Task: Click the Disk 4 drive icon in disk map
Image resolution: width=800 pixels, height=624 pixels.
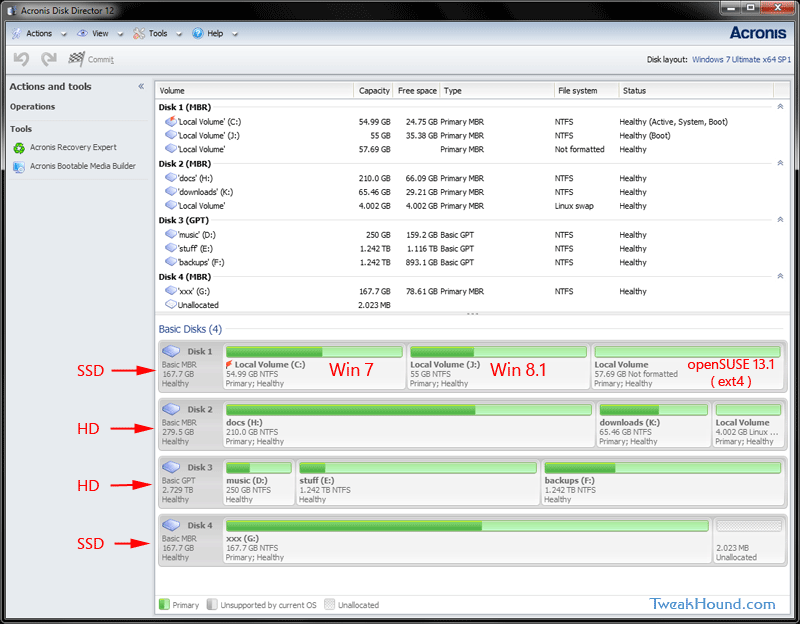Action: [171, 525]
